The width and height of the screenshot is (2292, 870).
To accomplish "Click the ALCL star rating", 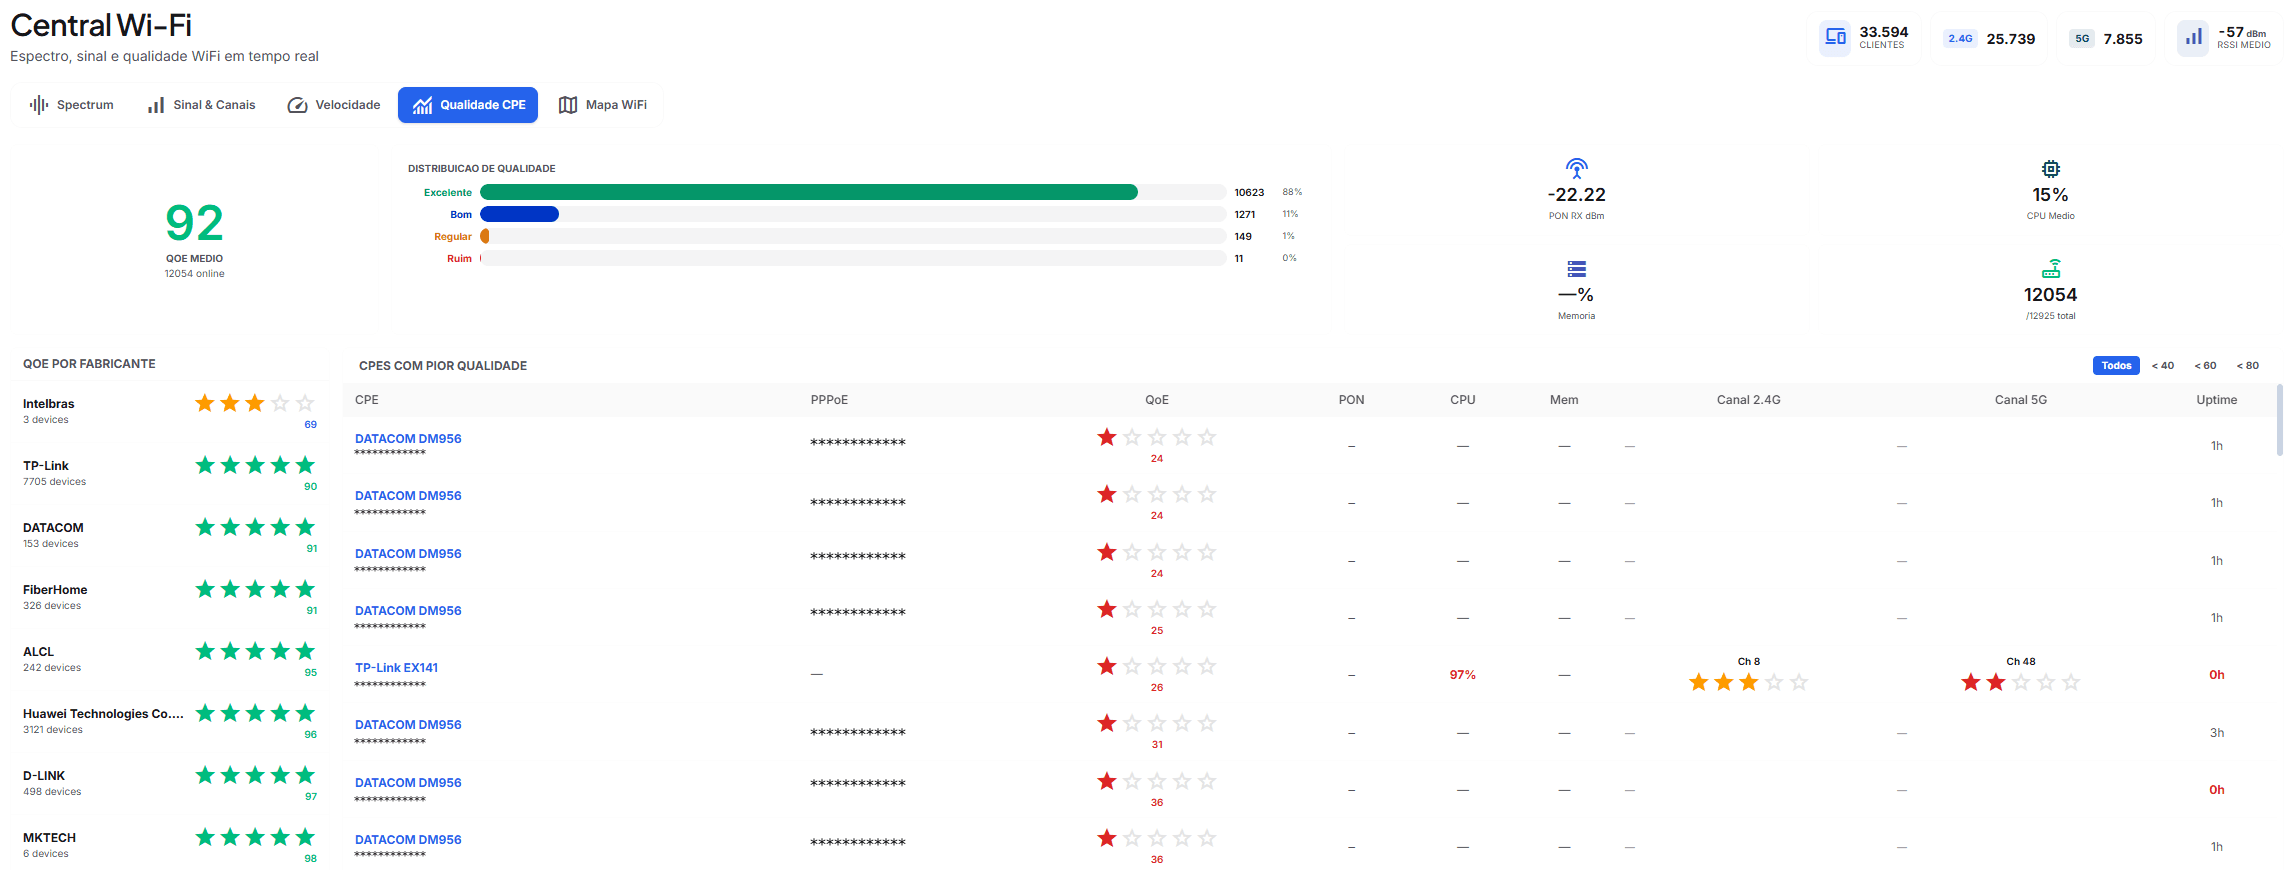I will 255,651.
